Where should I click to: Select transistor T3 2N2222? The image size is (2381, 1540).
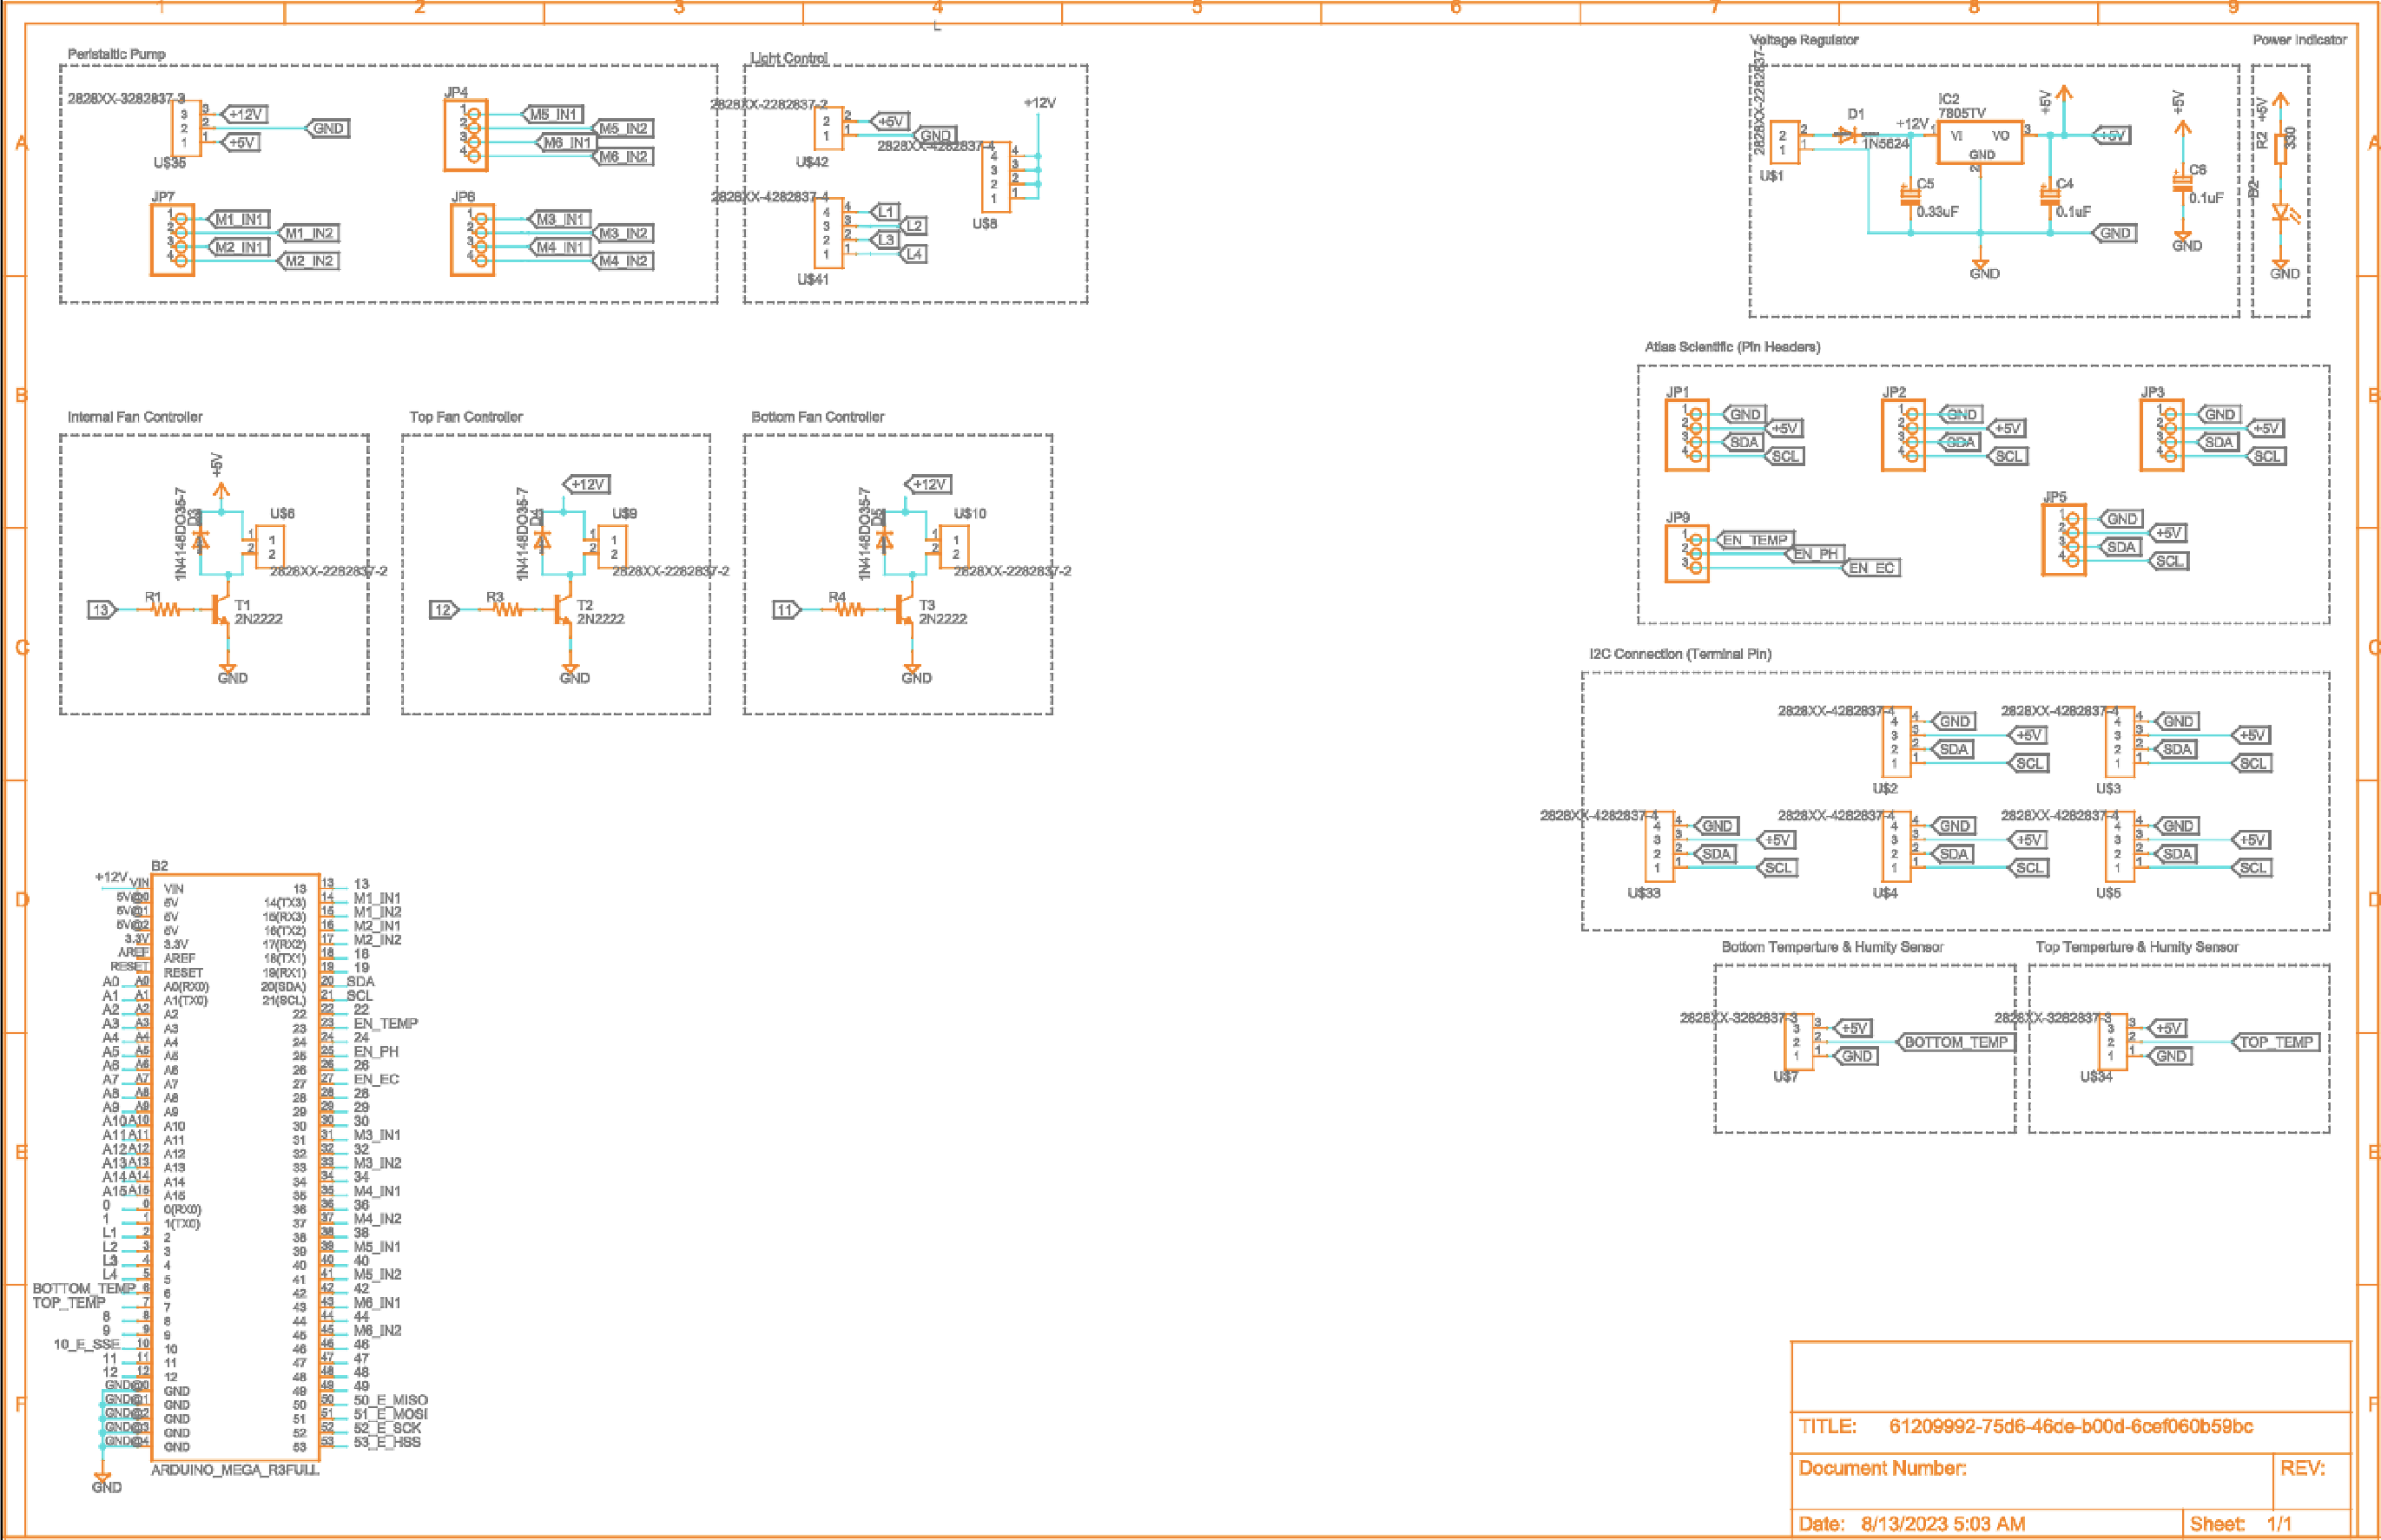[x=904, y=609]
